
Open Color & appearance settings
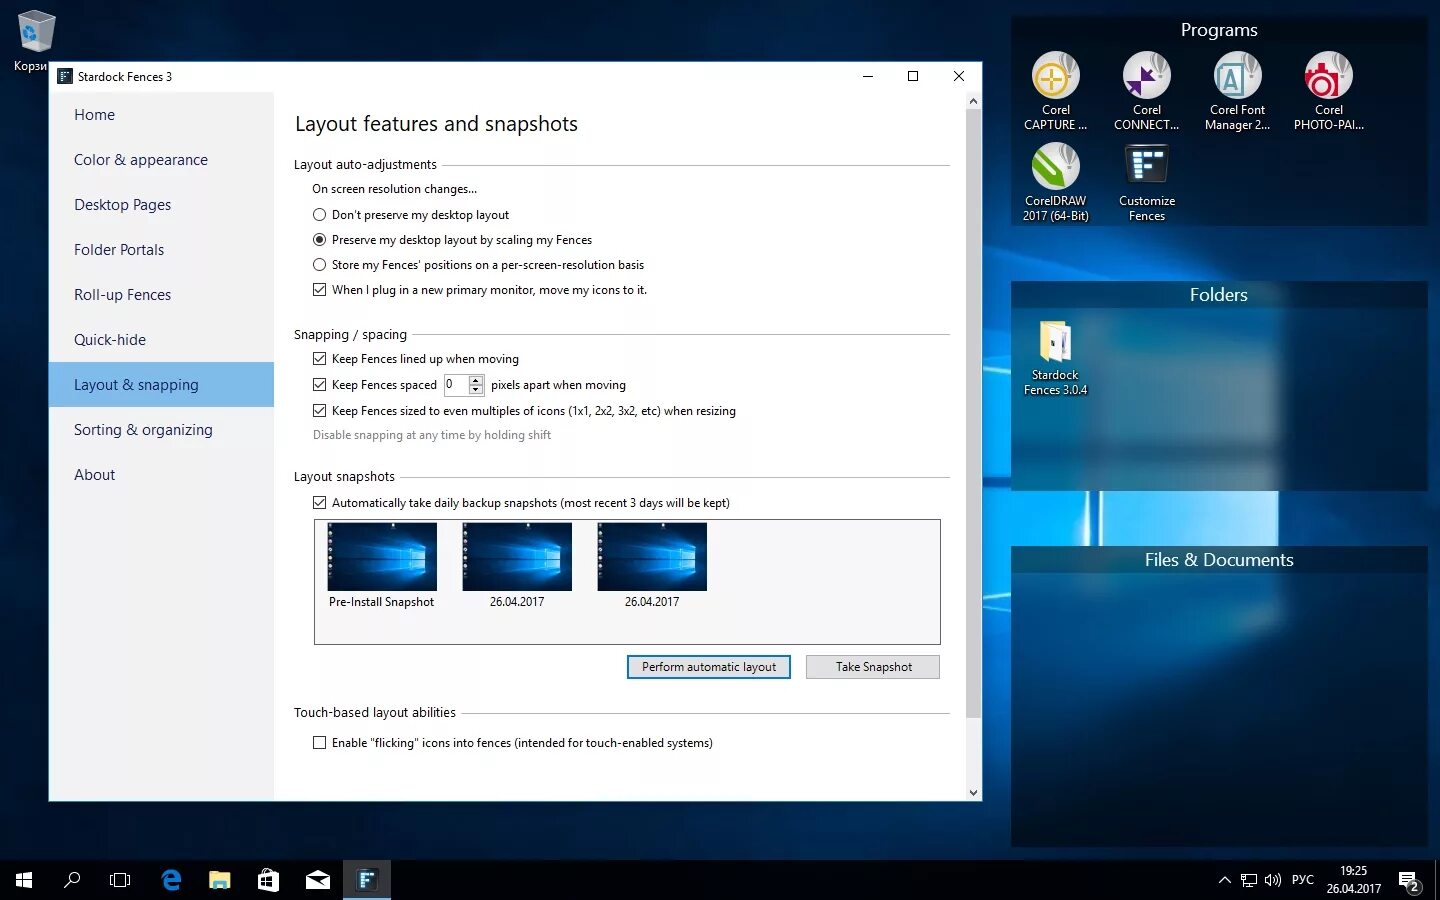pyautogui.click(x=161, y=160)
